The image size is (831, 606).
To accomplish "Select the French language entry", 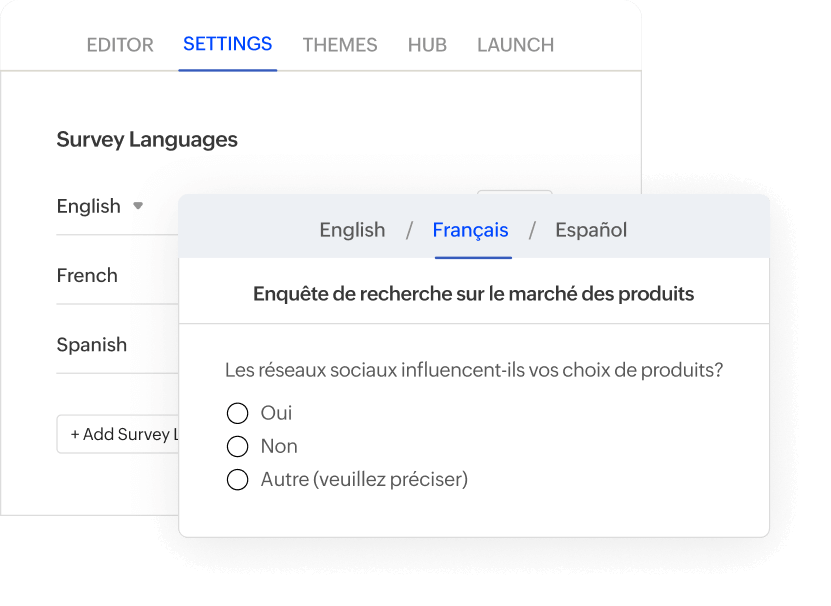I will point(87,275).
